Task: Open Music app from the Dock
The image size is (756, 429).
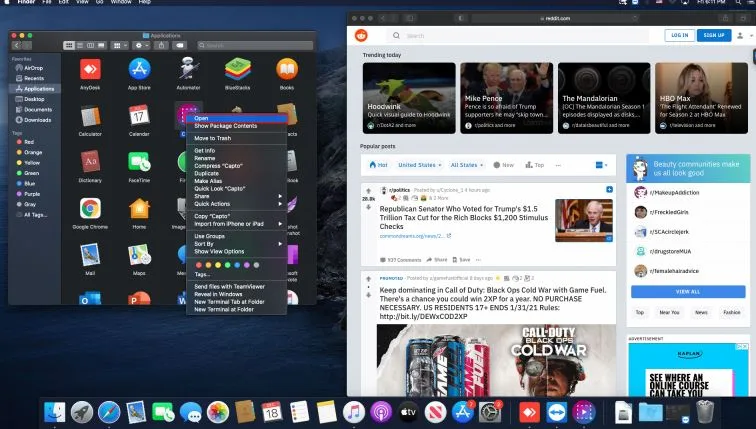Action: [353, 413]
